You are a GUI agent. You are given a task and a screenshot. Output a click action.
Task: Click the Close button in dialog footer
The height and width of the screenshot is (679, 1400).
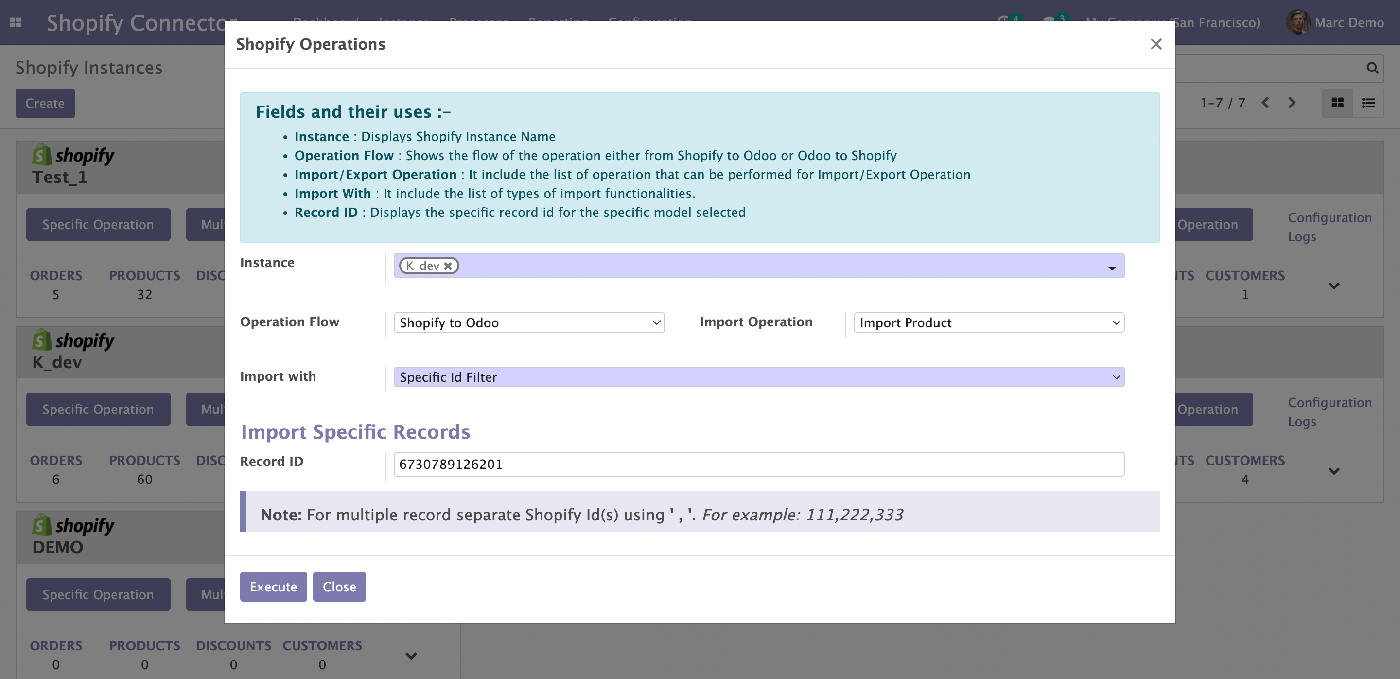tap(339, 587)
